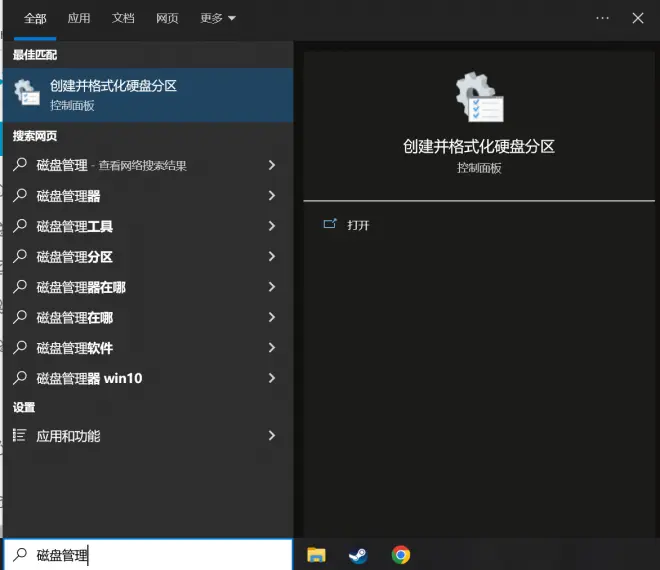Launch Steam from the taskbar
Image resolution: width=660 pixels, height=570 pixels.
[x=358, y=555]
